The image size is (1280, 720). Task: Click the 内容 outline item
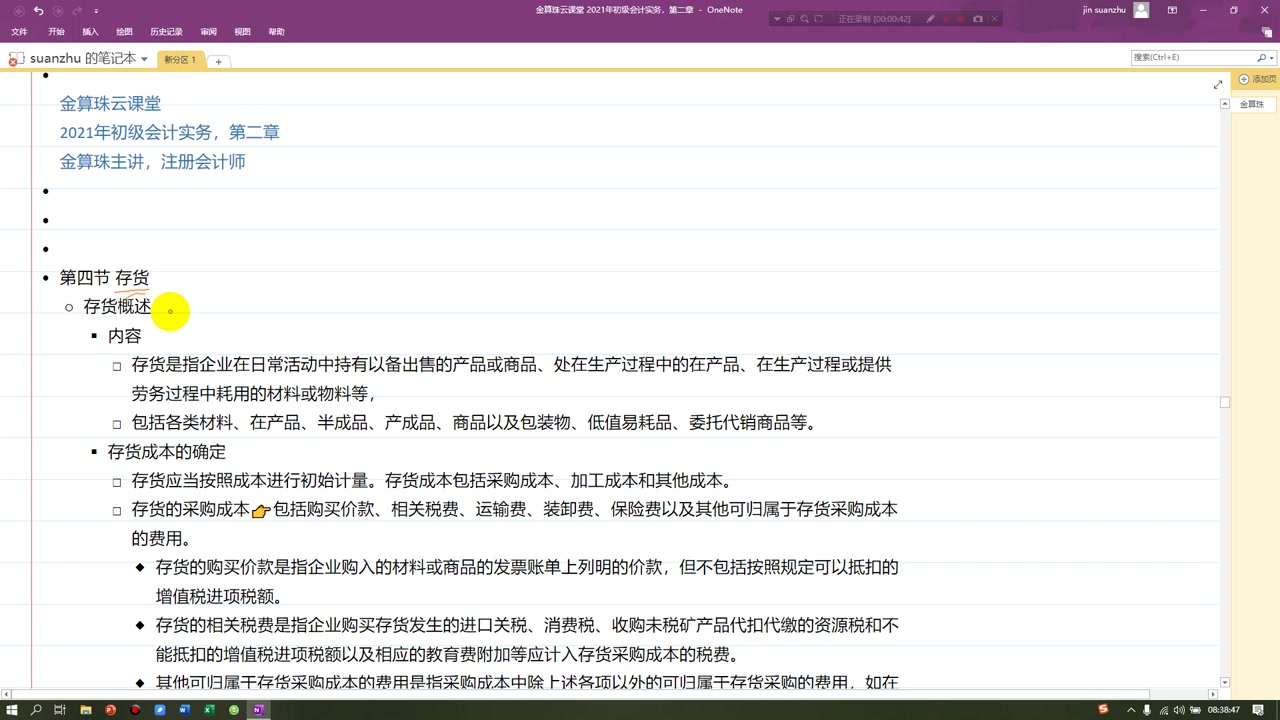click(124, 336)
